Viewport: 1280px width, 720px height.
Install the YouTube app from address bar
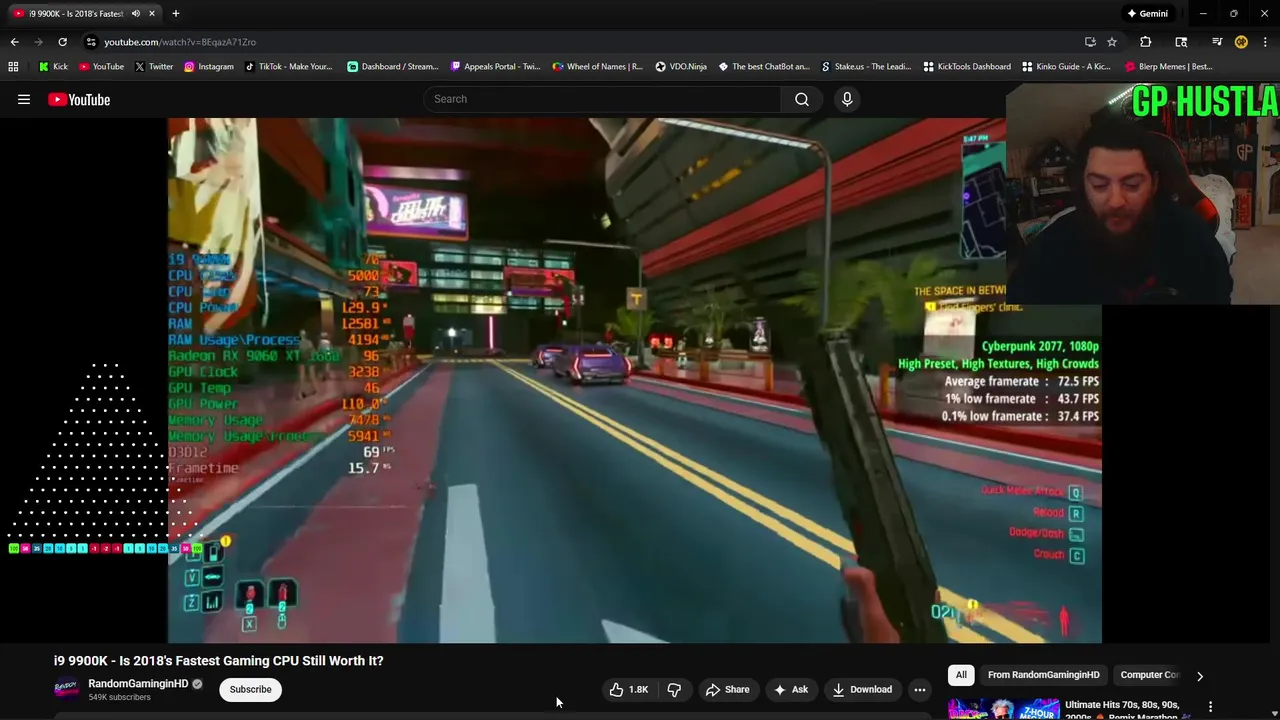1090,42
